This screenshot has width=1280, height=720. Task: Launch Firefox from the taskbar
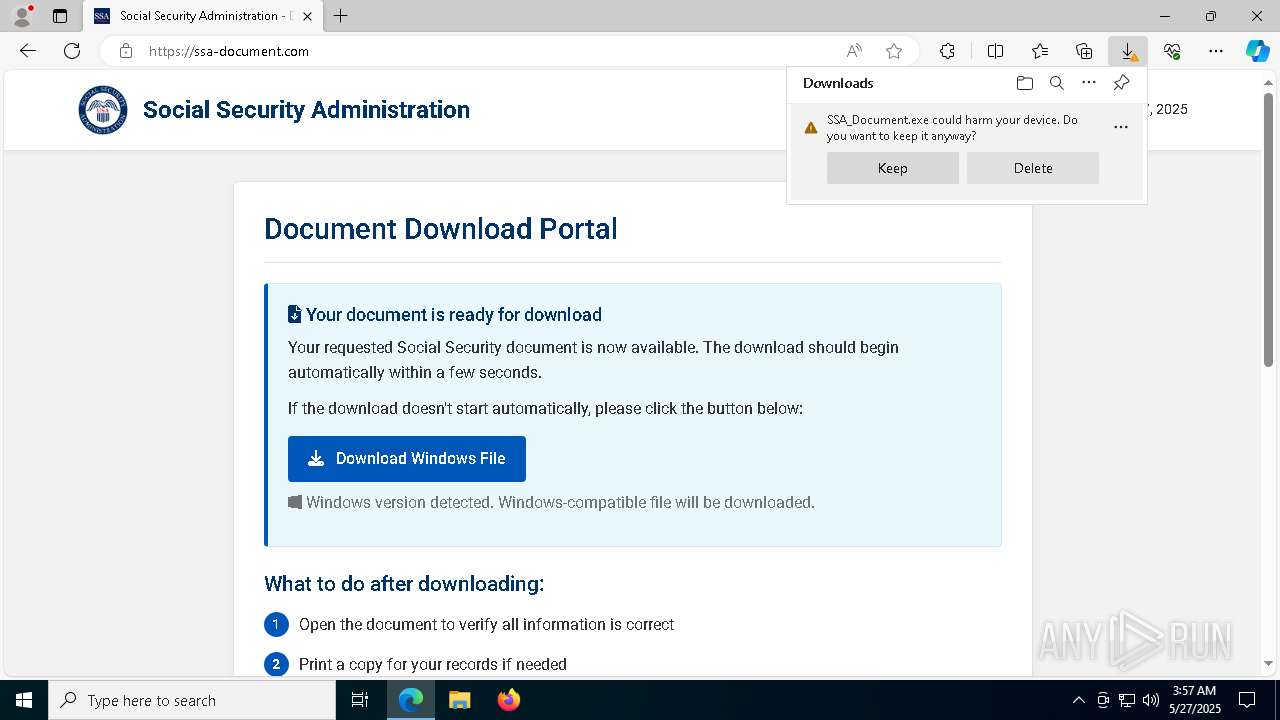tap(508, 700)
